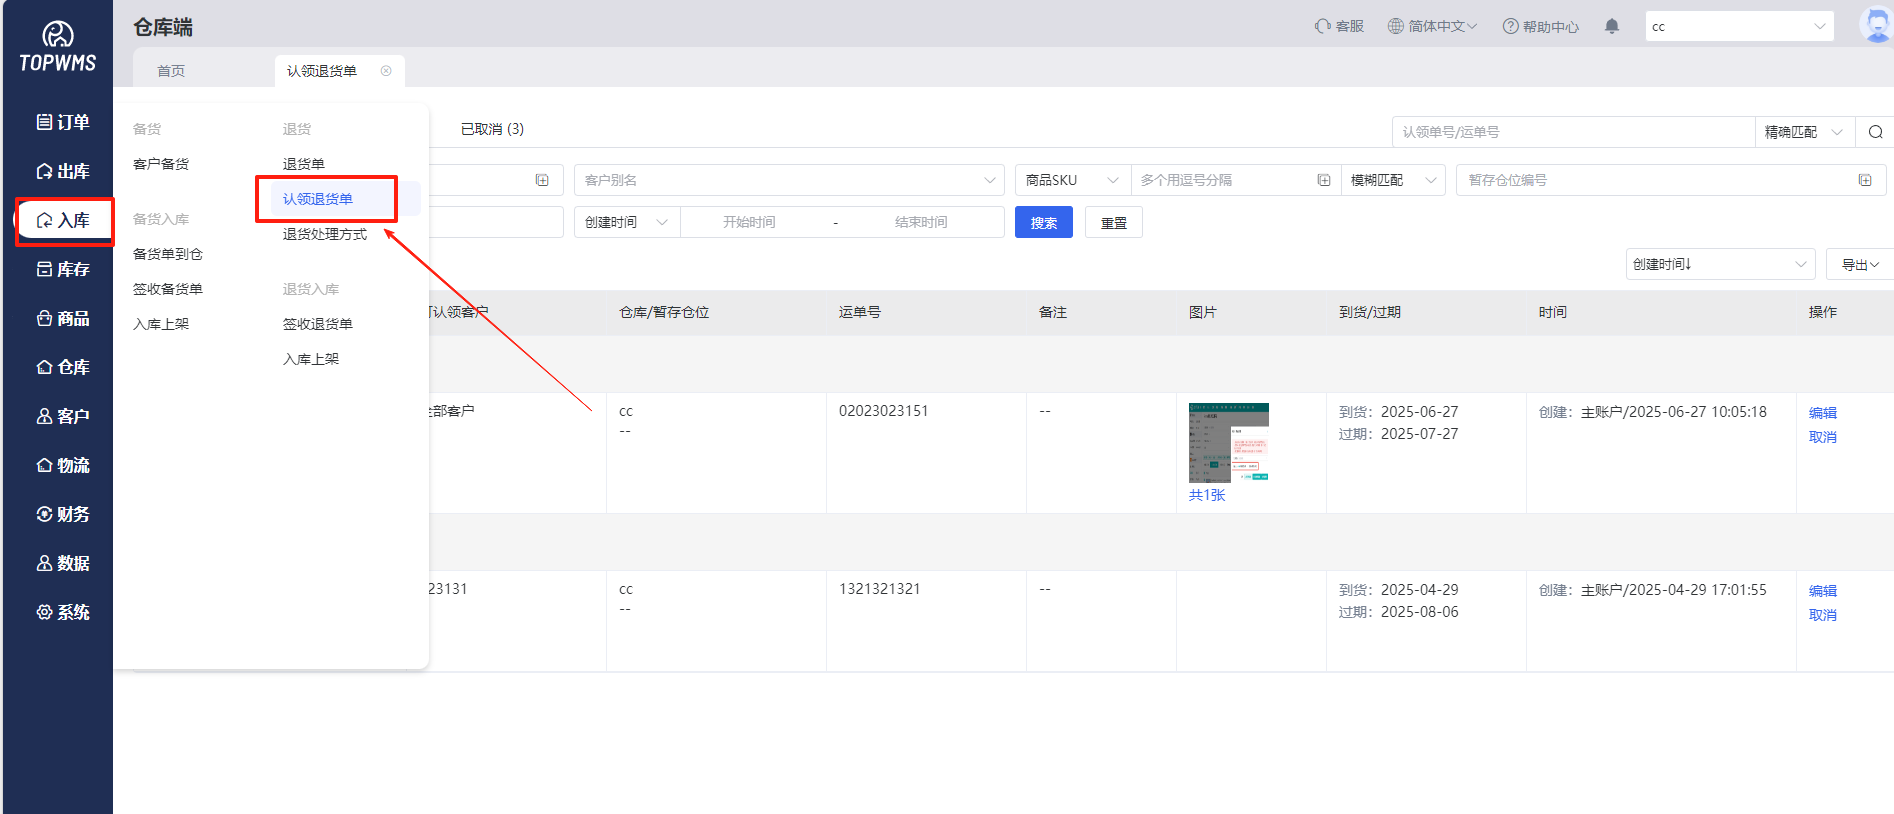Select 入库上架 under 退货入库

(311, 359)
